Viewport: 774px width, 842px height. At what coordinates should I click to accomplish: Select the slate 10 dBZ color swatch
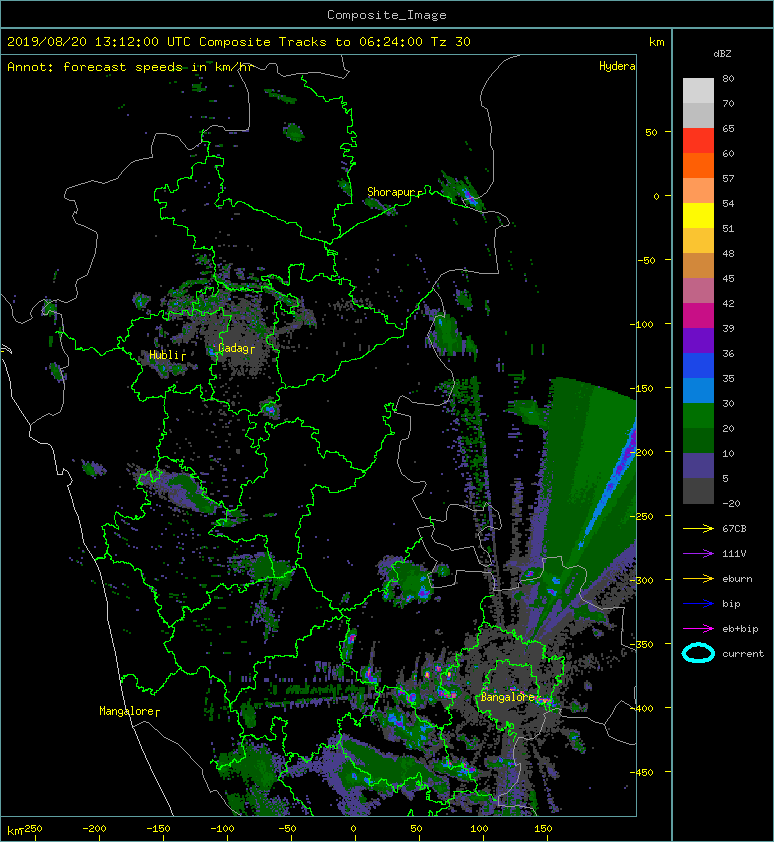(x=698, y=466)
